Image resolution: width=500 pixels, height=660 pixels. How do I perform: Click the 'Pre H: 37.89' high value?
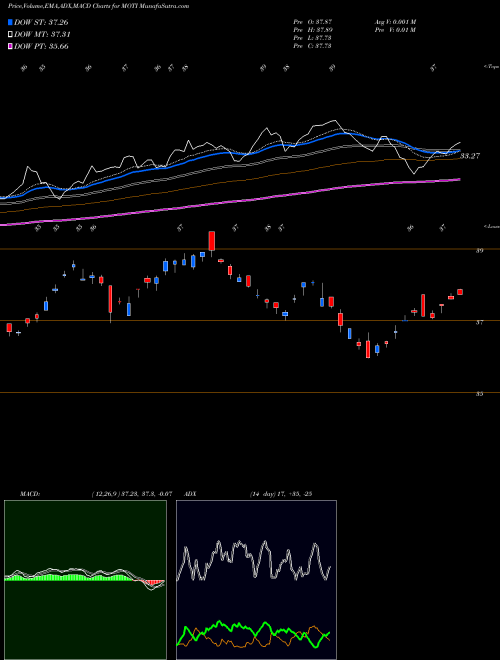pos(313,30)
